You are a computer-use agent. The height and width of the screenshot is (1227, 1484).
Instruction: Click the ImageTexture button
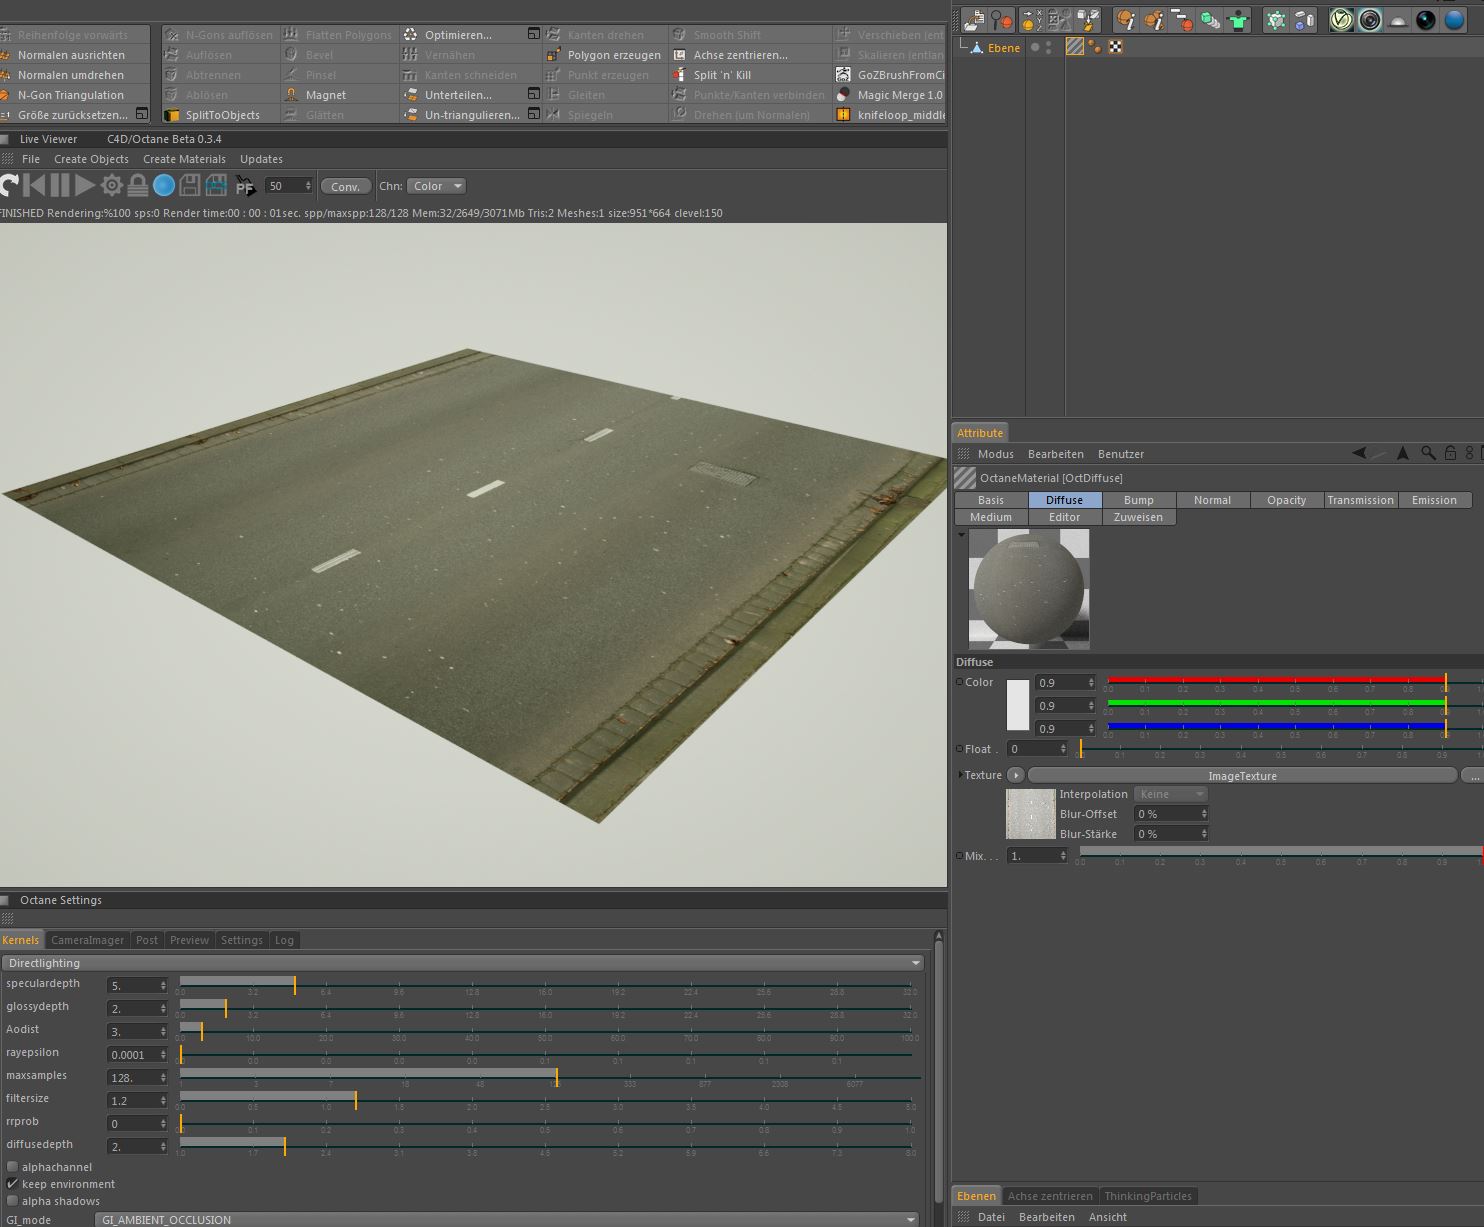[1241, 776]
